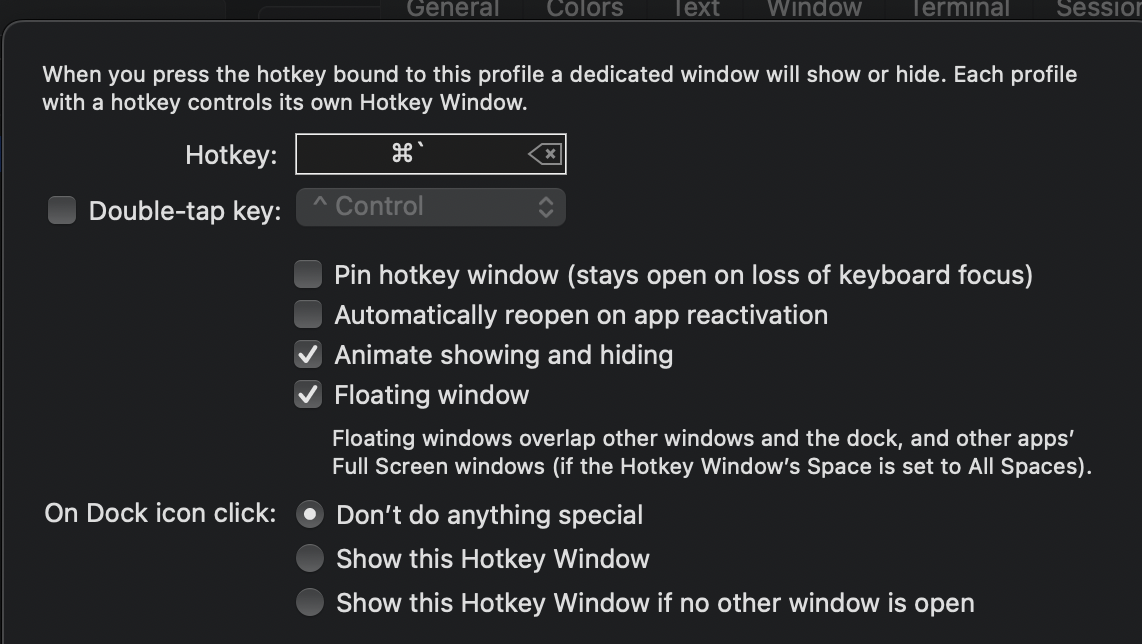
Task: Open the Terminal tab
Action: [957, 8]
